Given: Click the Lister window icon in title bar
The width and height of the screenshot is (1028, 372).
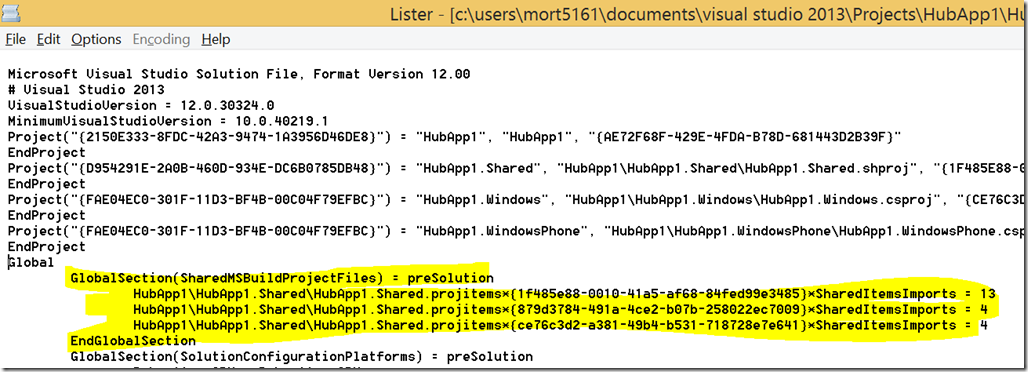Looking at the screenshot, I should tap(10, 13).
